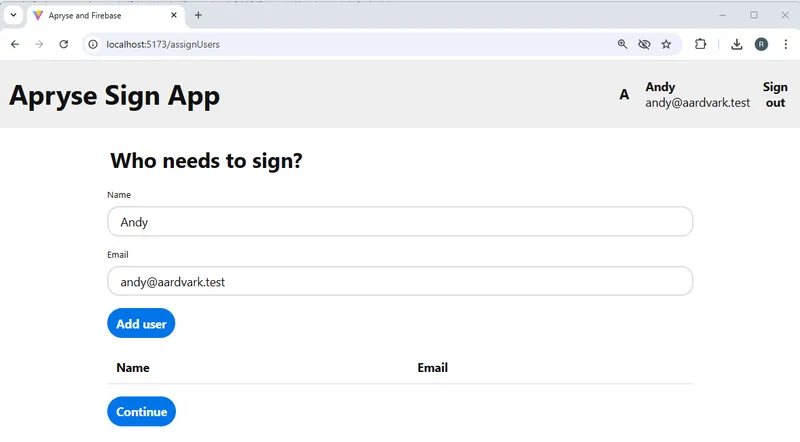Click the crossed-out eye tracking icon
The height and width of the screenshot is (442, 800).
coord(644,44)
